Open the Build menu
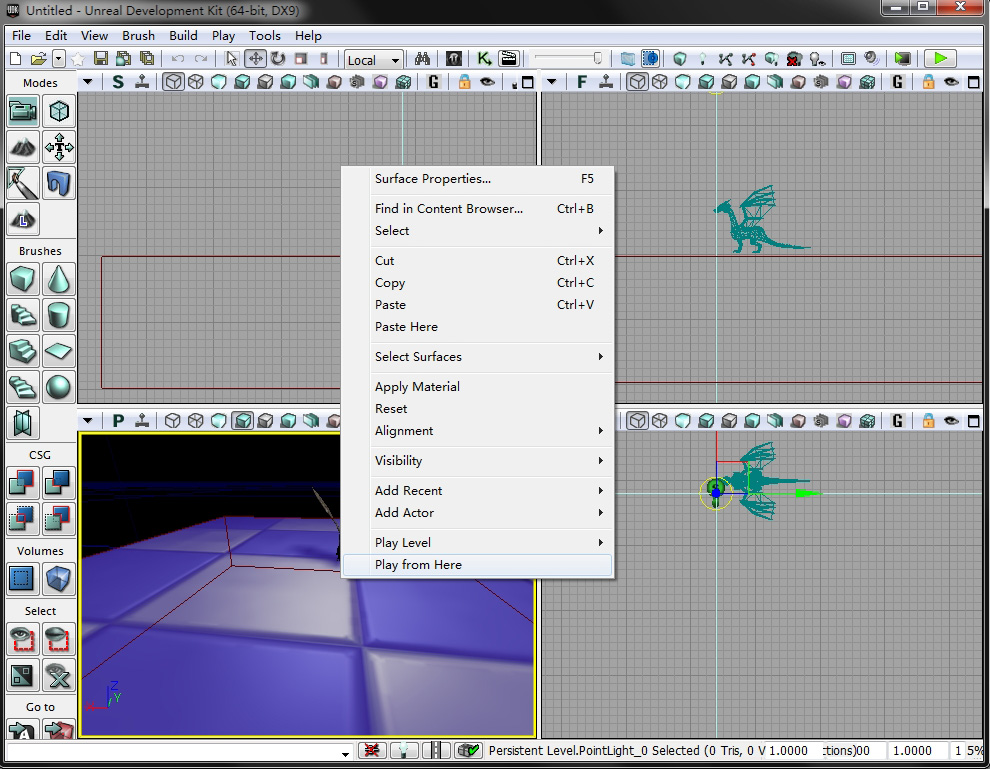 click(183, 35)
